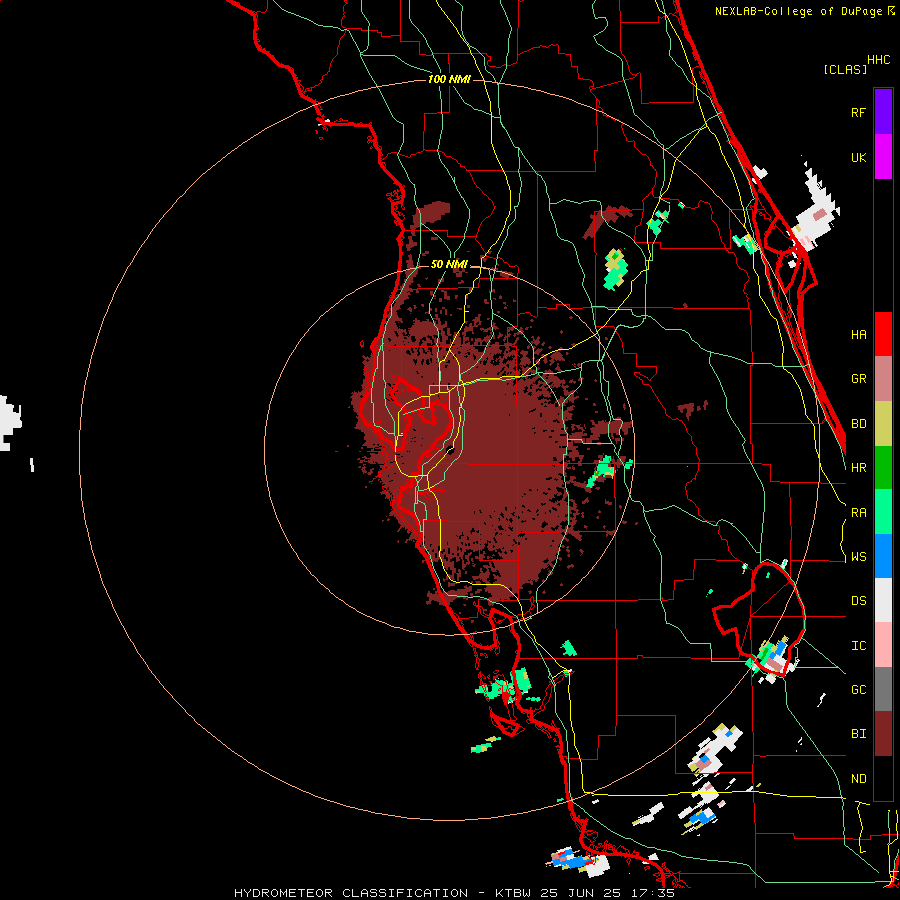Pick the WS blue legend swatch
Viewport: 900px width, 900px height.
[x=883, y=556]
